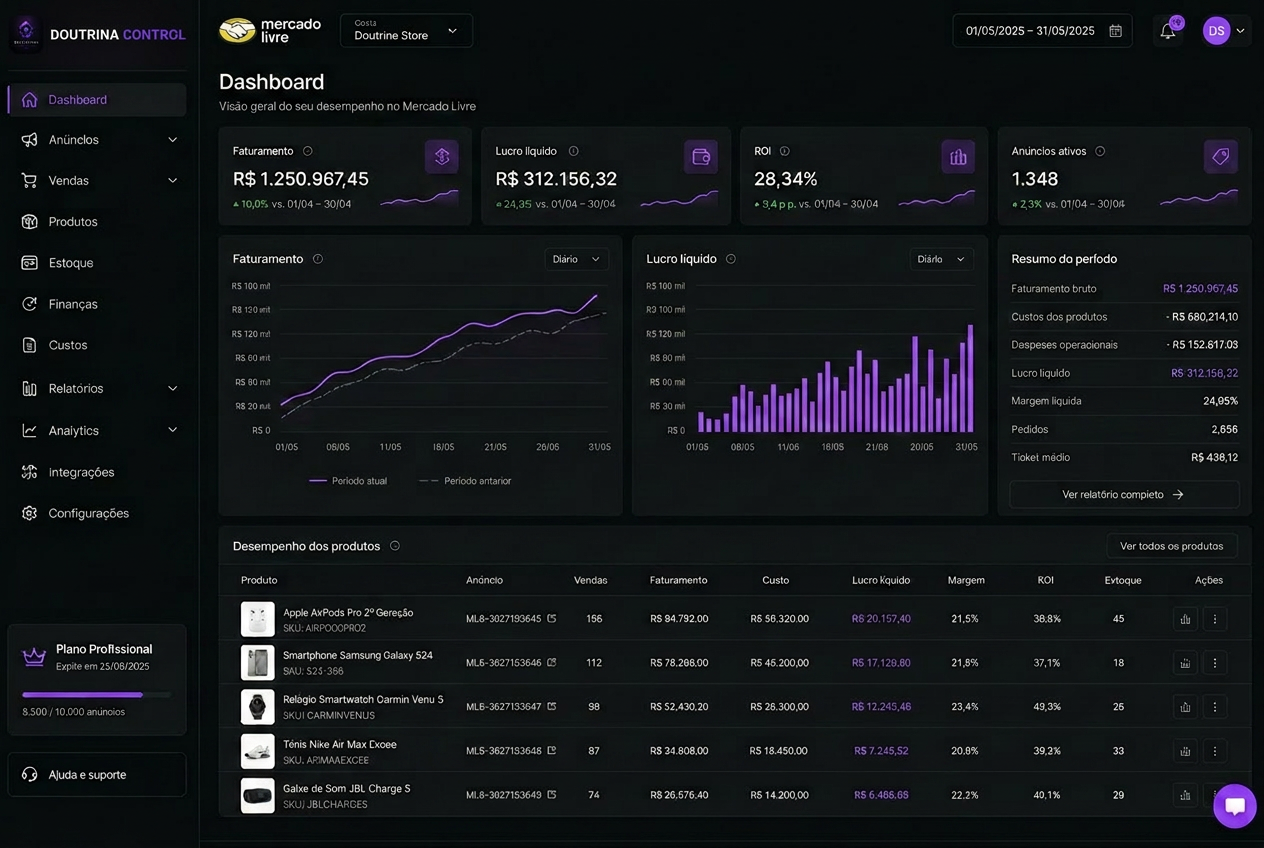Sort by the Vendas column header
This screenshot has height=848, width=1264.
tap(591, 580)
